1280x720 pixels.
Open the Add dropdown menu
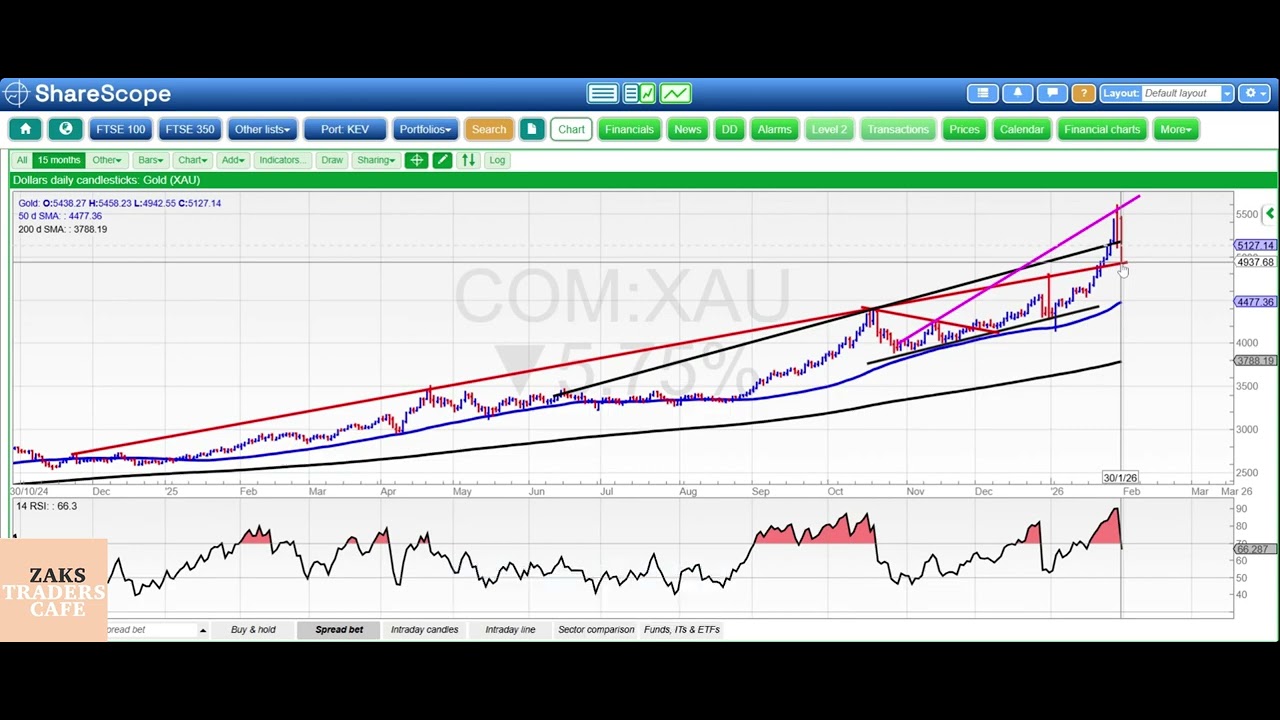(233, 160)
